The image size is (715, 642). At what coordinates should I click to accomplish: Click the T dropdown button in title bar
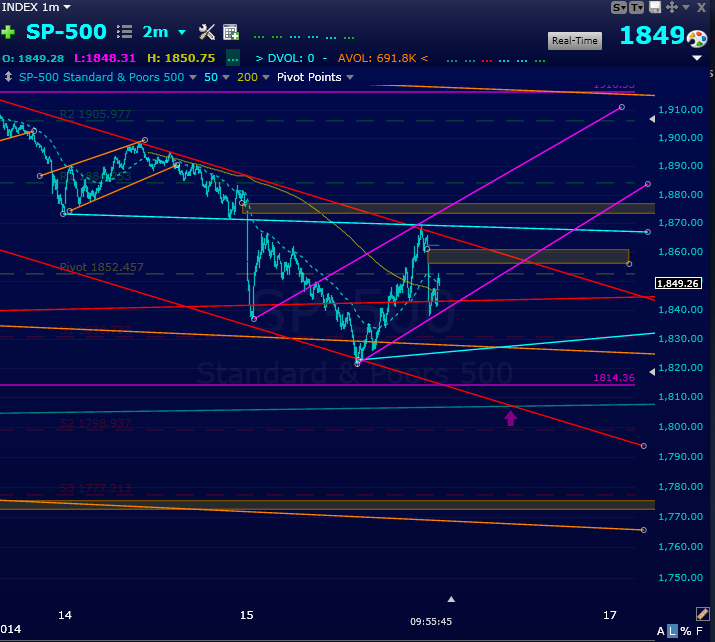click(636, 7)
